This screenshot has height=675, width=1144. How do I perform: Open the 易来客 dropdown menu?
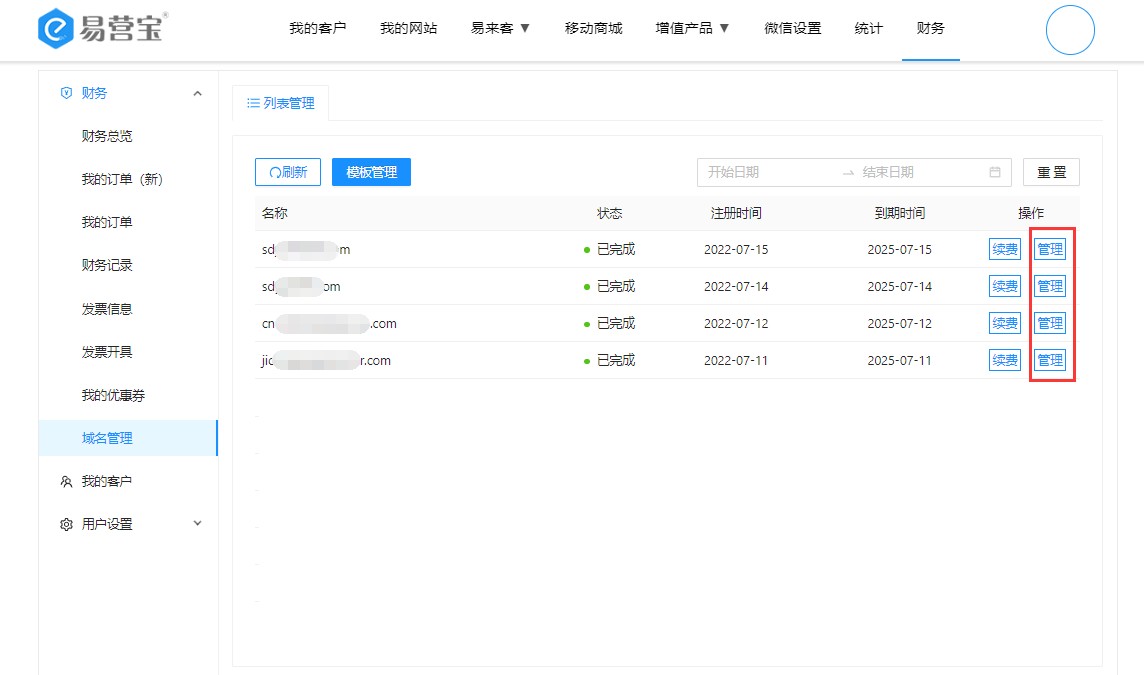click(500, 28)
